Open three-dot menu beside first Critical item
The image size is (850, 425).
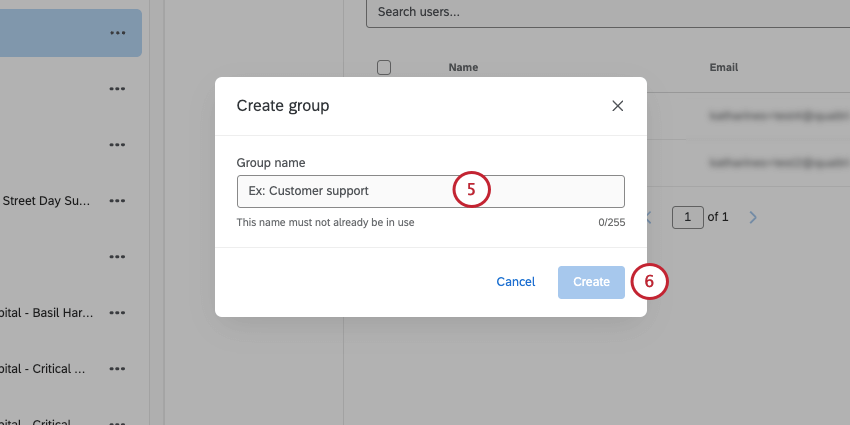[x=118, y=369]
